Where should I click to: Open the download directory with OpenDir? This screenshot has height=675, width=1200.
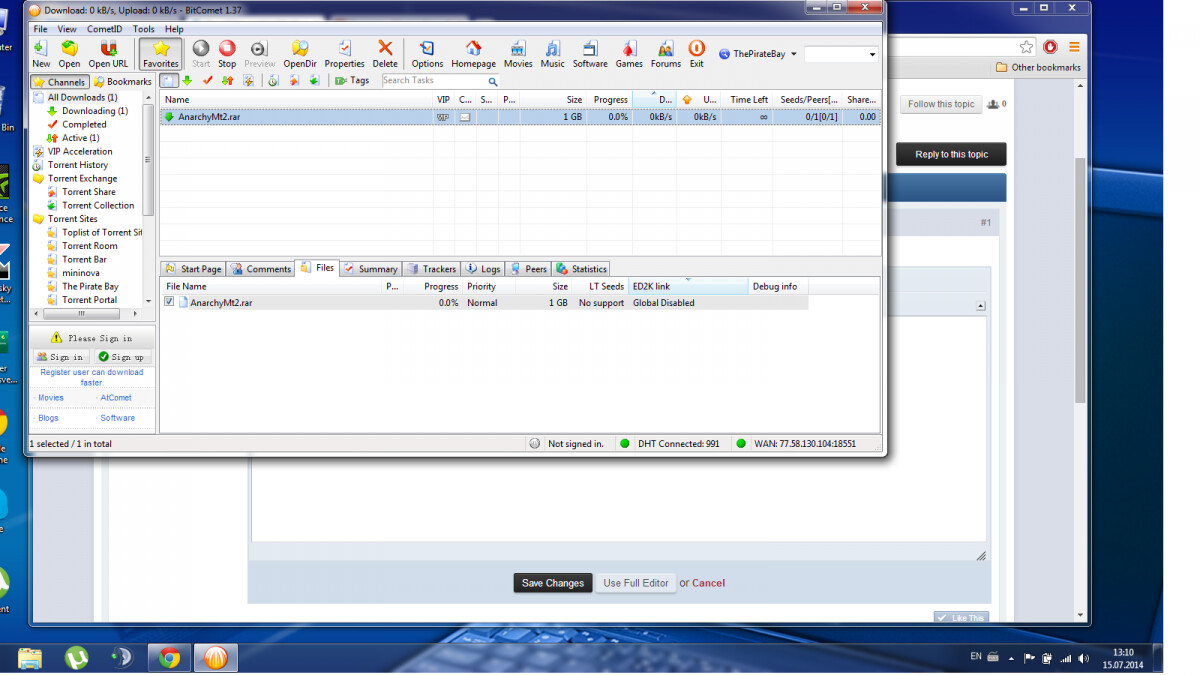pyautogui.click(x=299, y=54)
